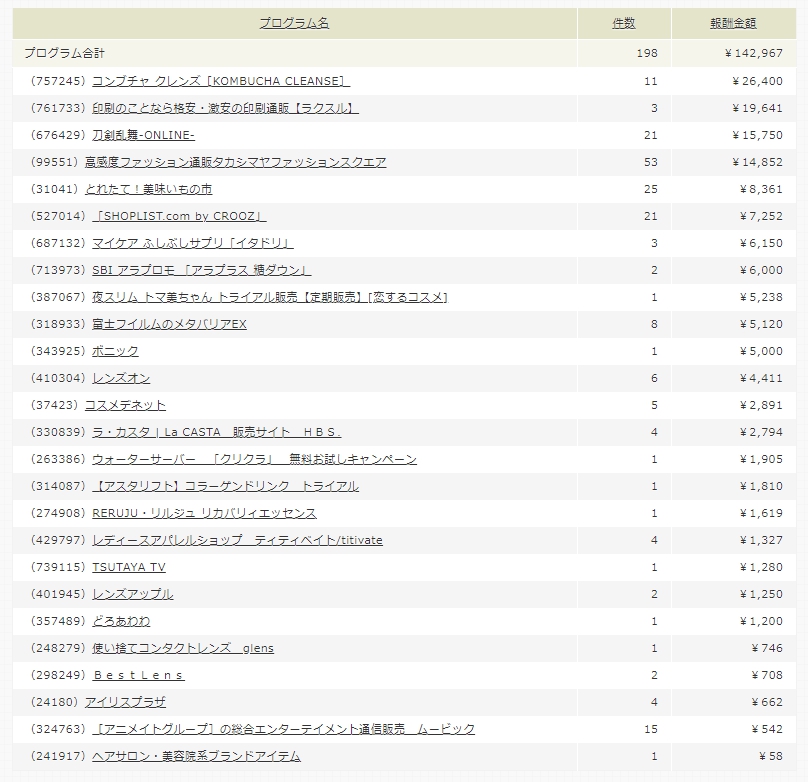Click amount ¥2,891 in コスメデネット row
This screenshot has height=782, width=808.
click(761, 405)
